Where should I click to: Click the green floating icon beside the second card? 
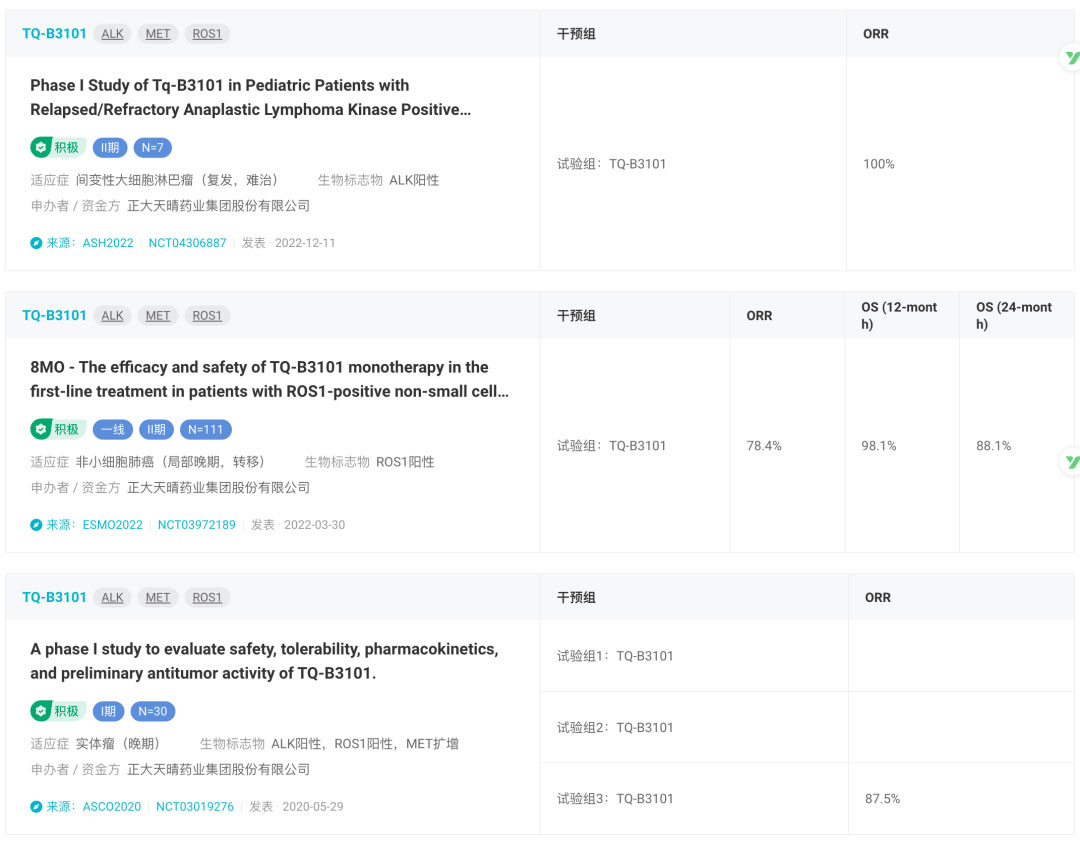point(1071,461)
